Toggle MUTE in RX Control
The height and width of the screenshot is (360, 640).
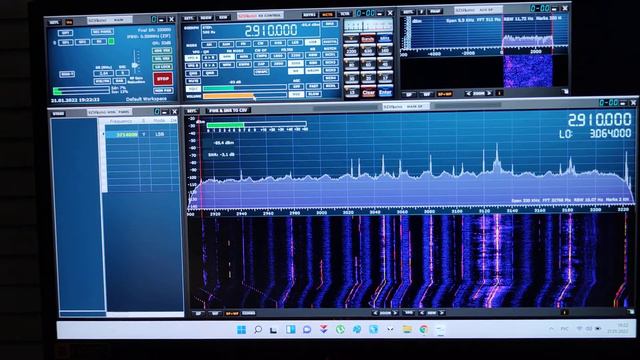coord(193,81)
